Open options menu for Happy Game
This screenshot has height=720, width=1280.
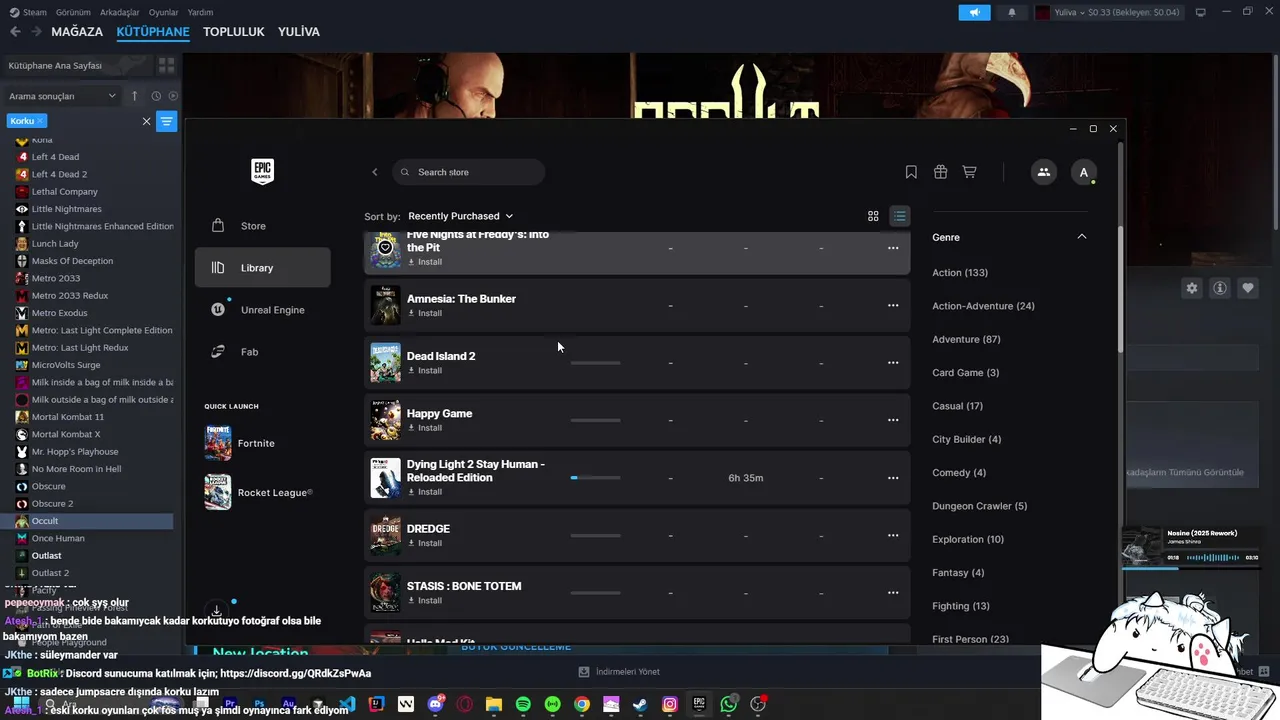click(x=893, y=420)
